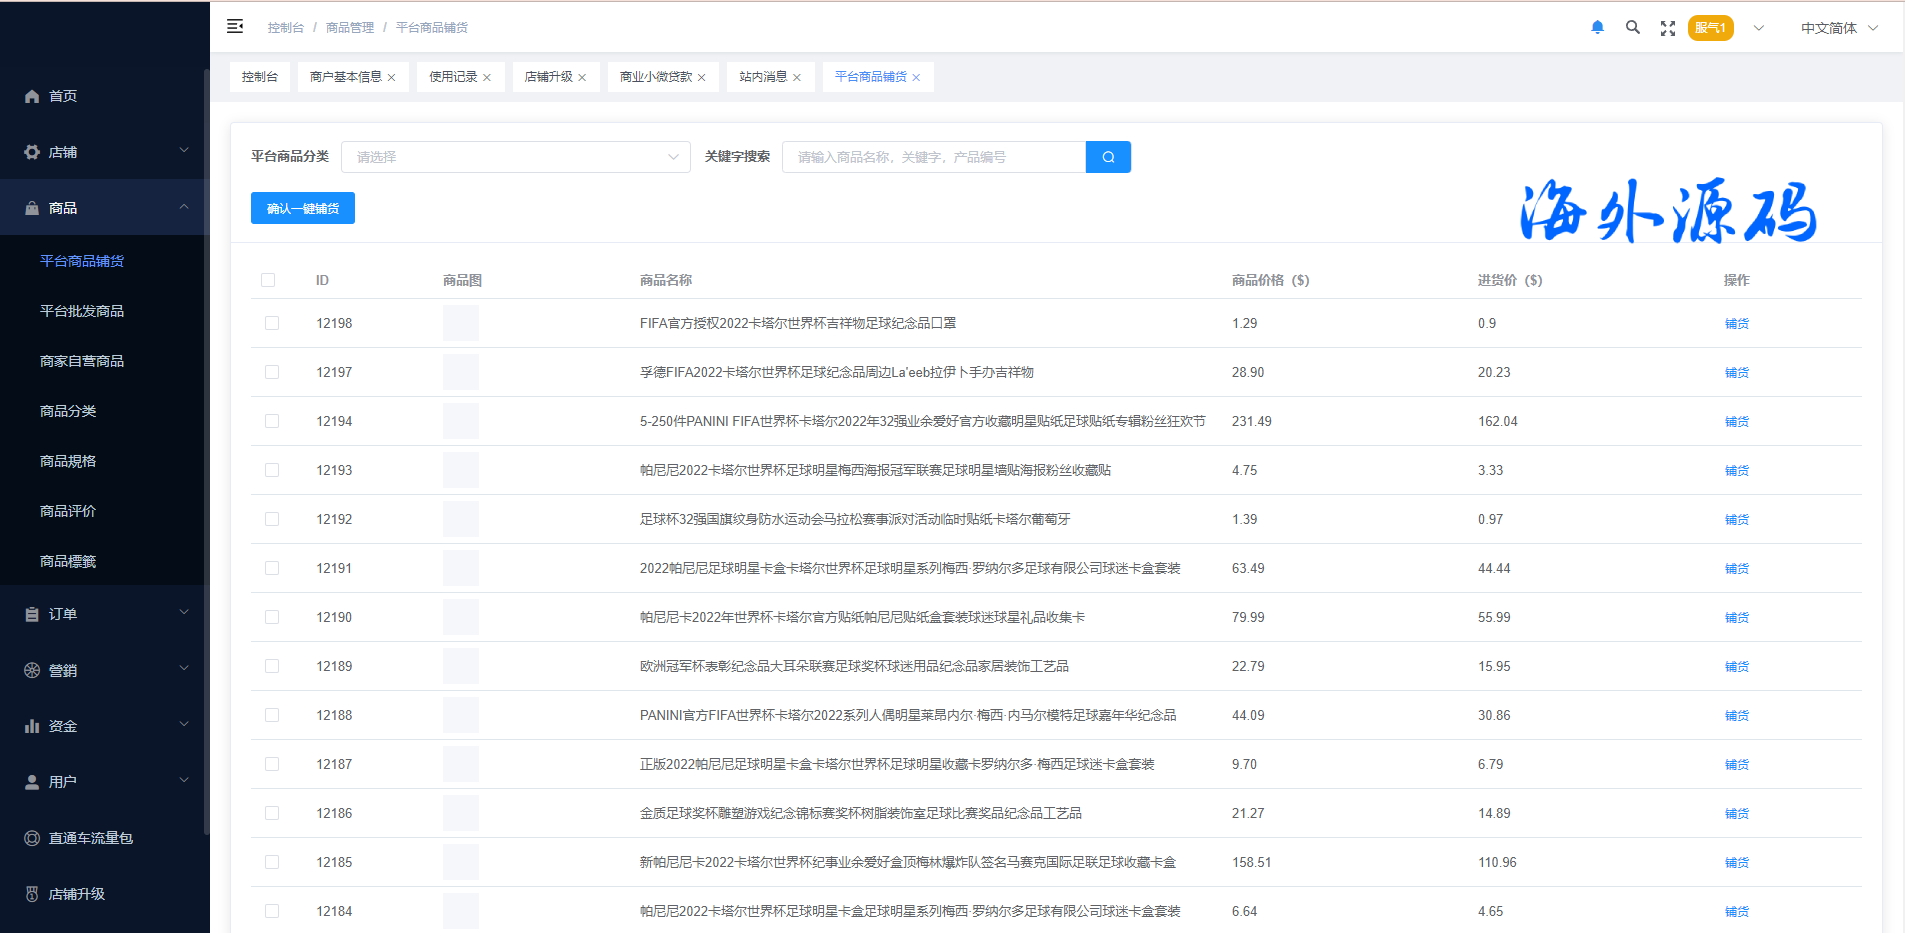Close the 商户基本信息 tab
This screenshot has height=933, width=1905.
click(392, 78)
